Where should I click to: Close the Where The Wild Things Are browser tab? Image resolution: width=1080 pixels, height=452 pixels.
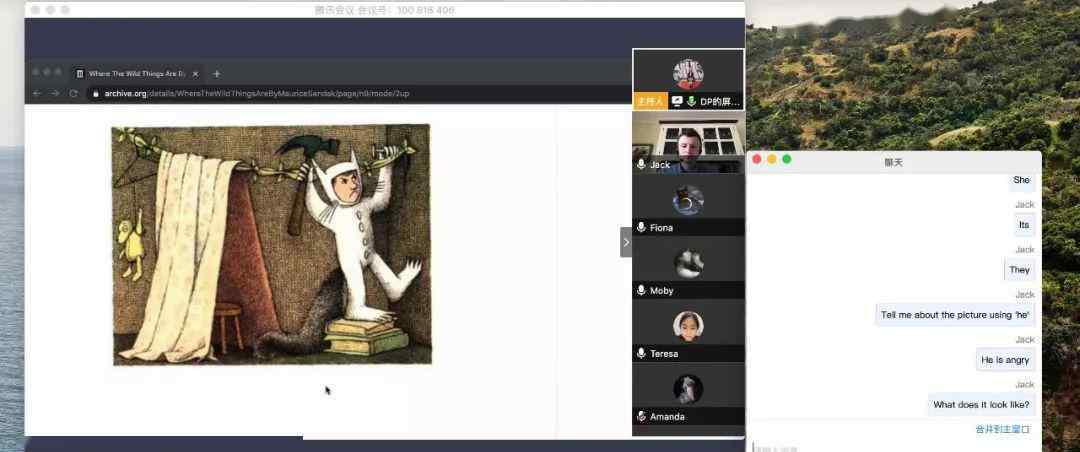coord(196,74)
